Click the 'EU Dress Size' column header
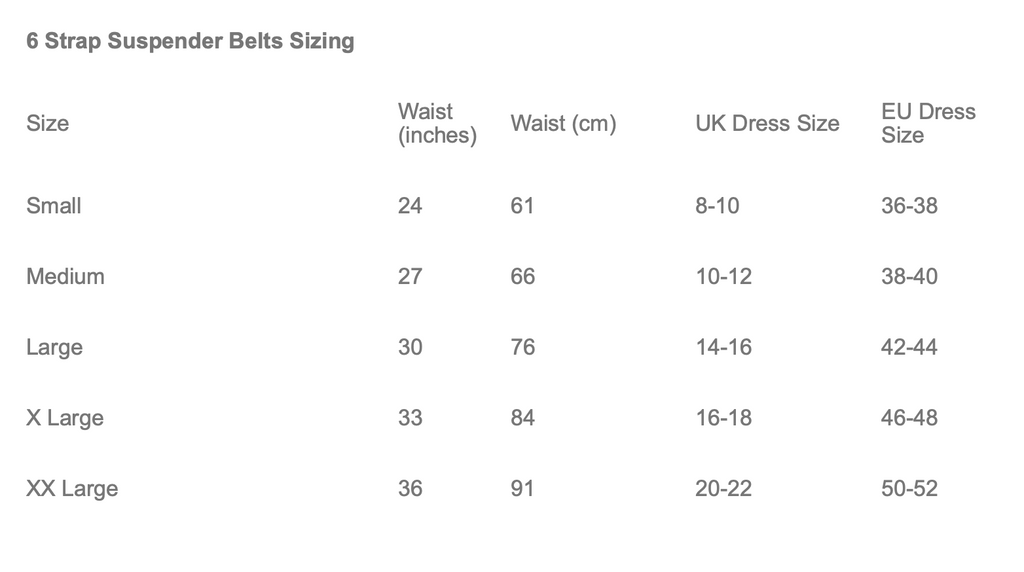The image size is (1024, 572). click(927, 124)
